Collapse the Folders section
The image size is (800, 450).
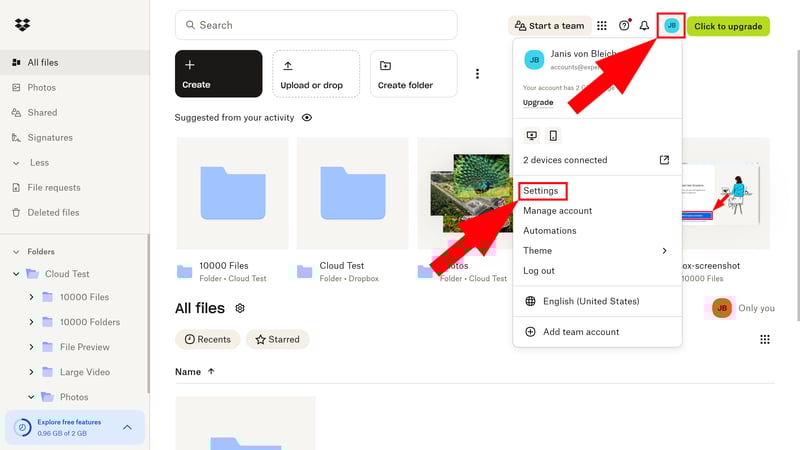16,252
